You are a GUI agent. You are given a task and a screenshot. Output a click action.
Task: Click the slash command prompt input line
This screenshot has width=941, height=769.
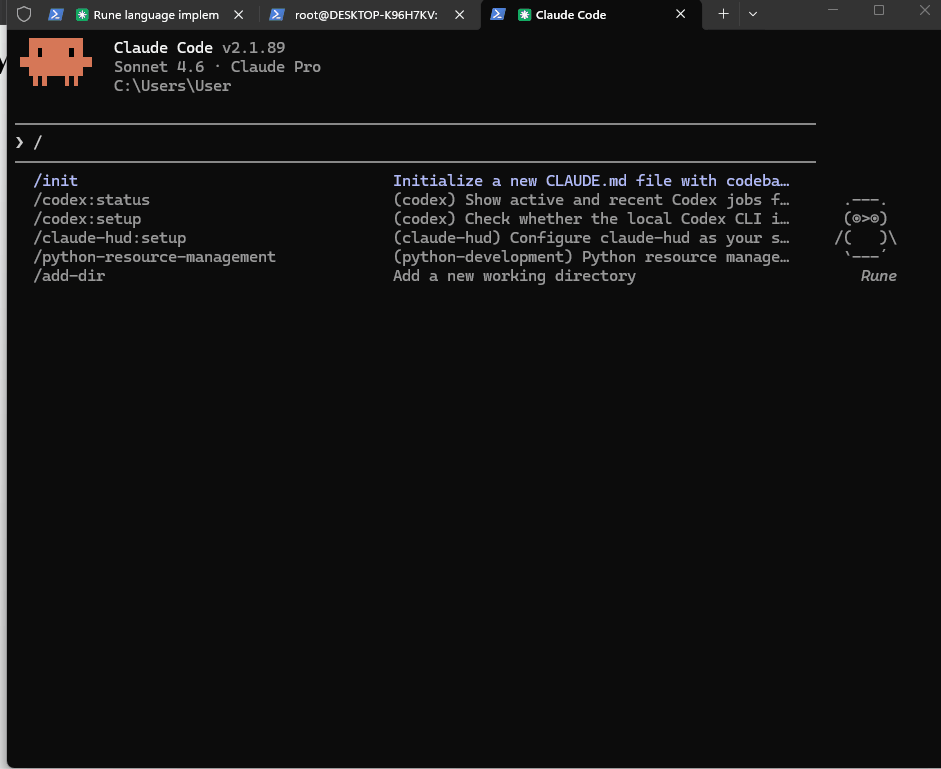[400, 143]
